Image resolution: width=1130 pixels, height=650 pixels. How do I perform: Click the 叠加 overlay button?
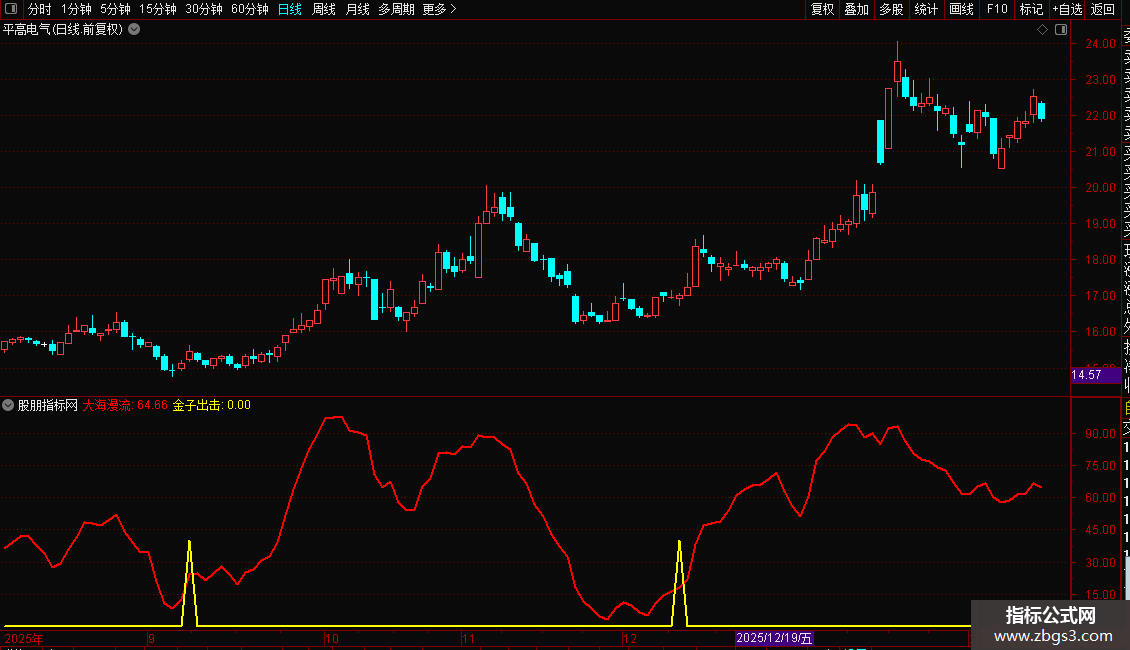(857, 9)
